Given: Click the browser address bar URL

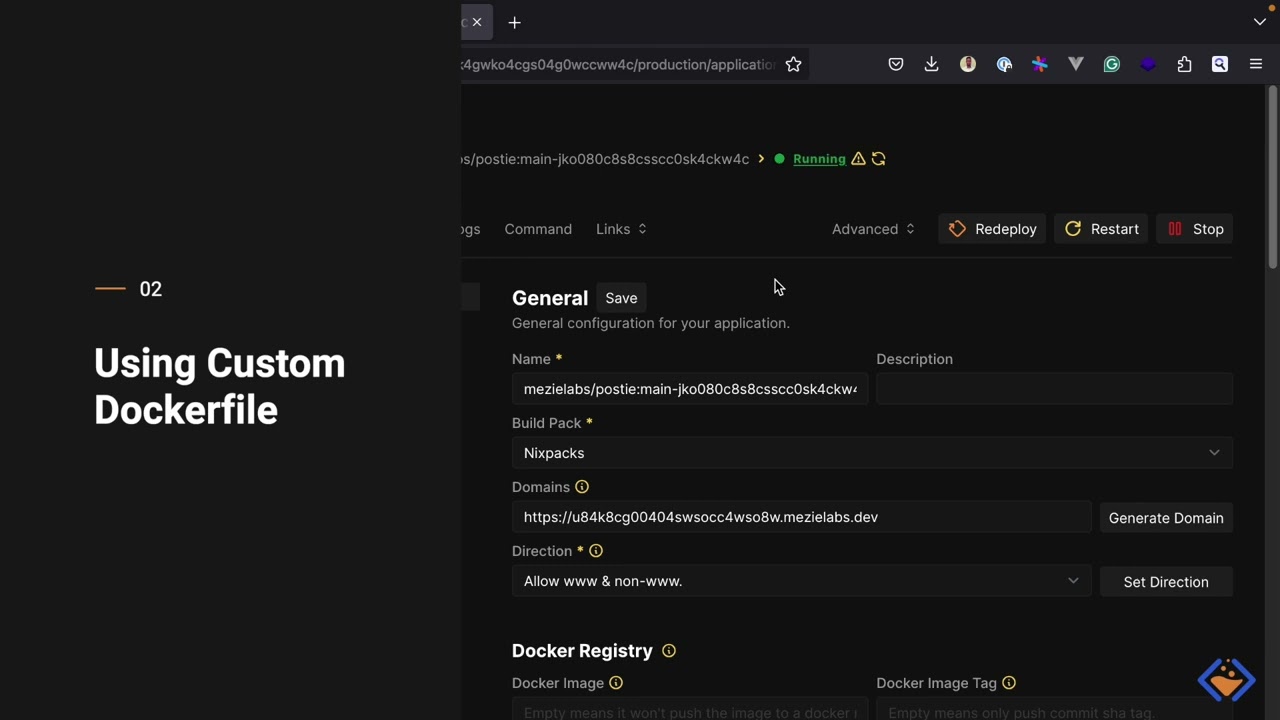Looking at the screenshot, I should 618,64.
